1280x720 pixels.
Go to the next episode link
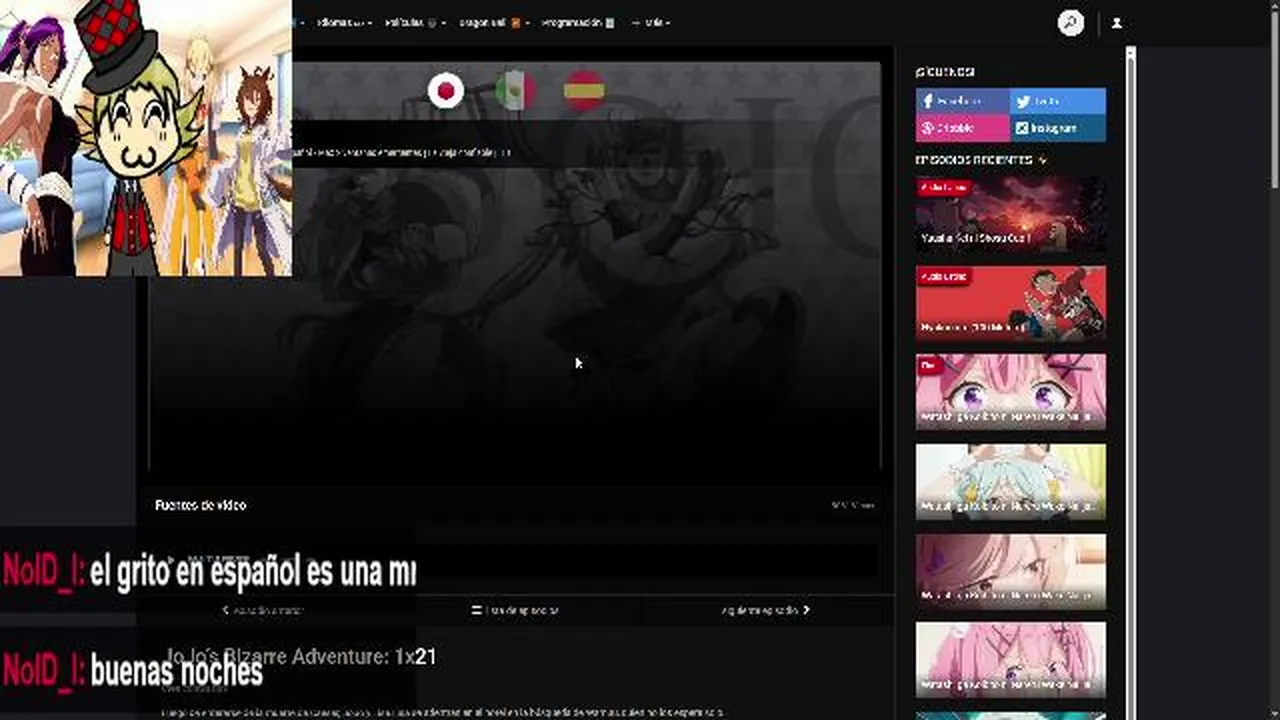(765, 610)
